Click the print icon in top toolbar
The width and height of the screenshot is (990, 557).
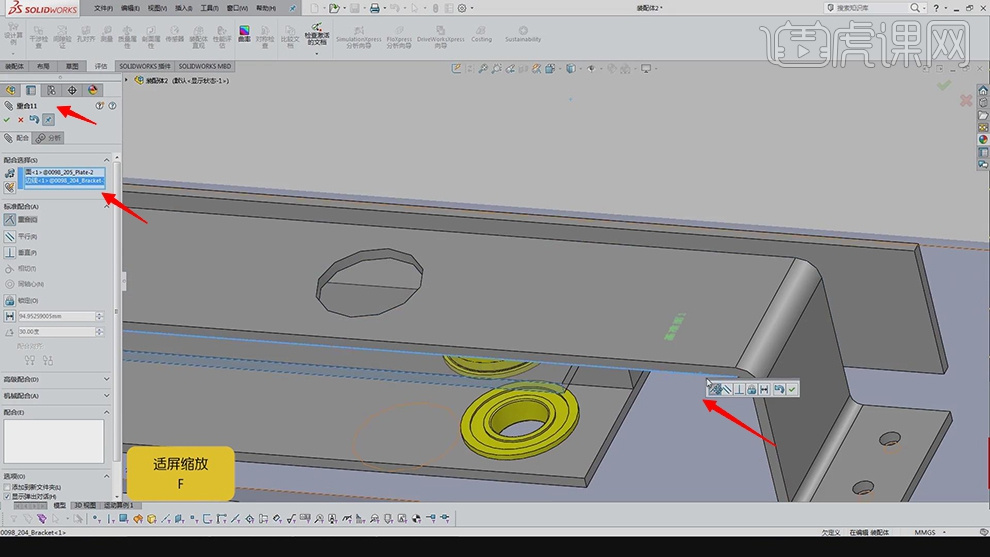374,8
